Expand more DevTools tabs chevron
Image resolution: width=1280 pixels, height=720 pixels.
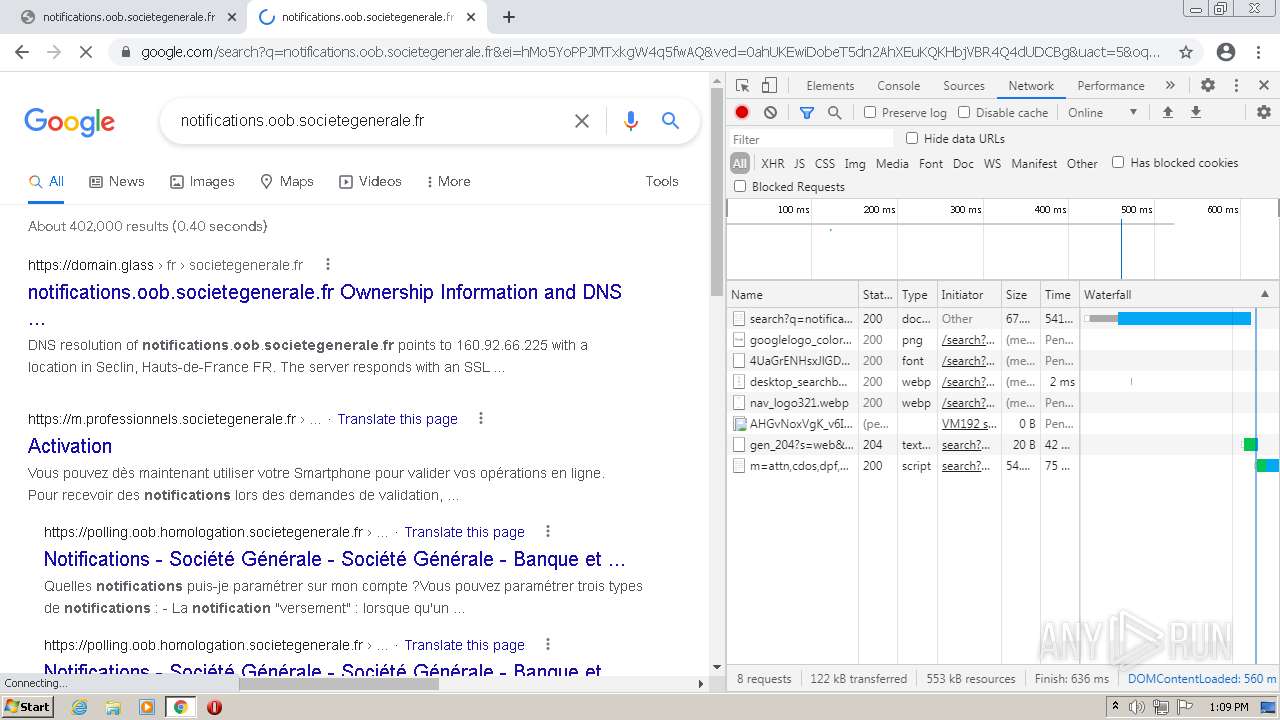coord(1170,86)
